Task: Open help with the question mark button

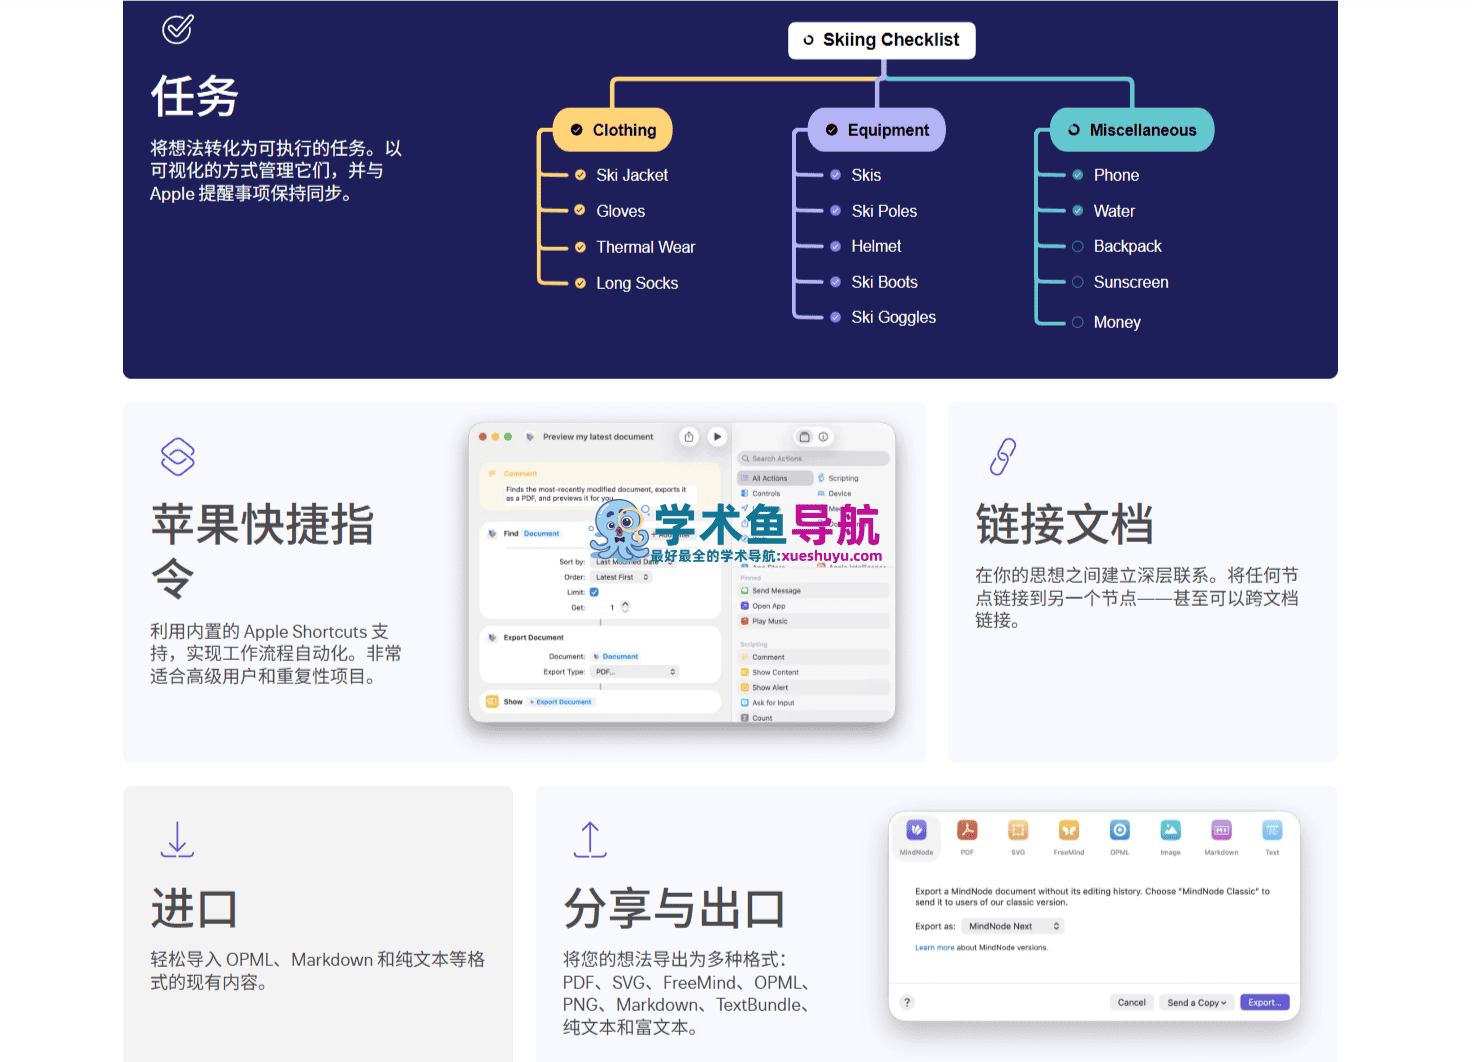Action: pos(907,1002)
